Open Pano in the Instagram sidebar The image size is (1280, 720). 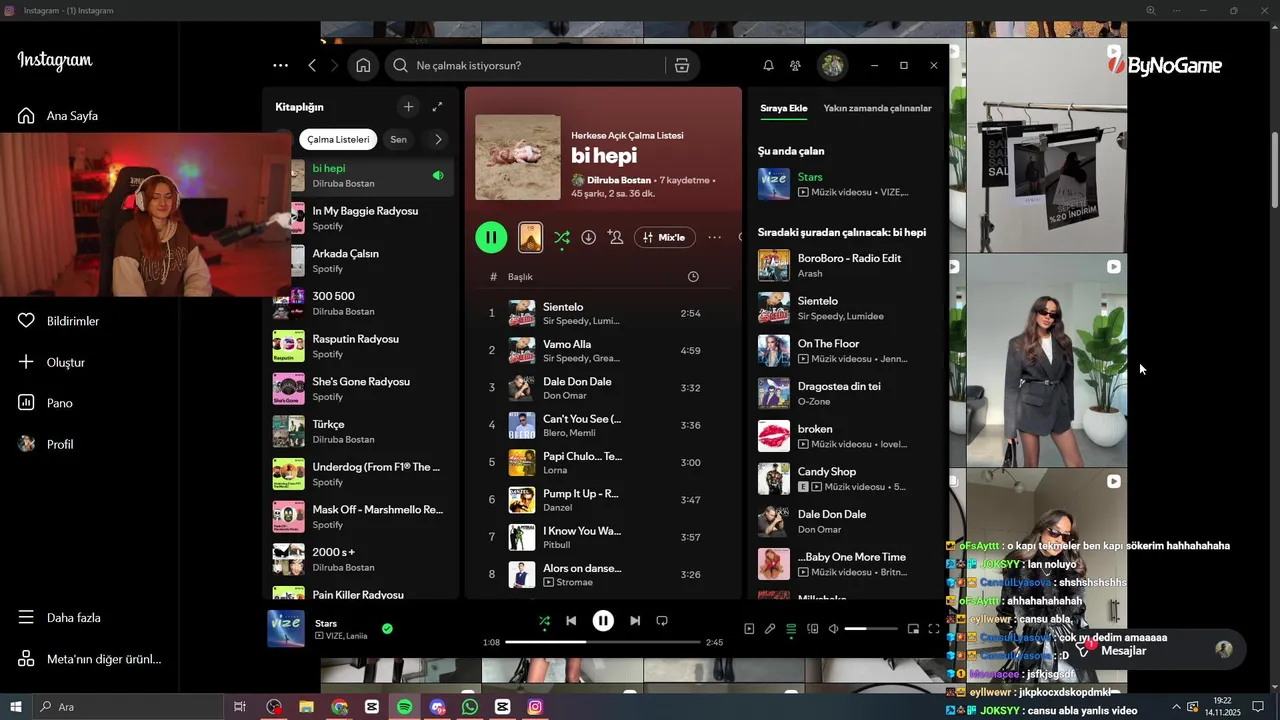click(x=46, y=403)
